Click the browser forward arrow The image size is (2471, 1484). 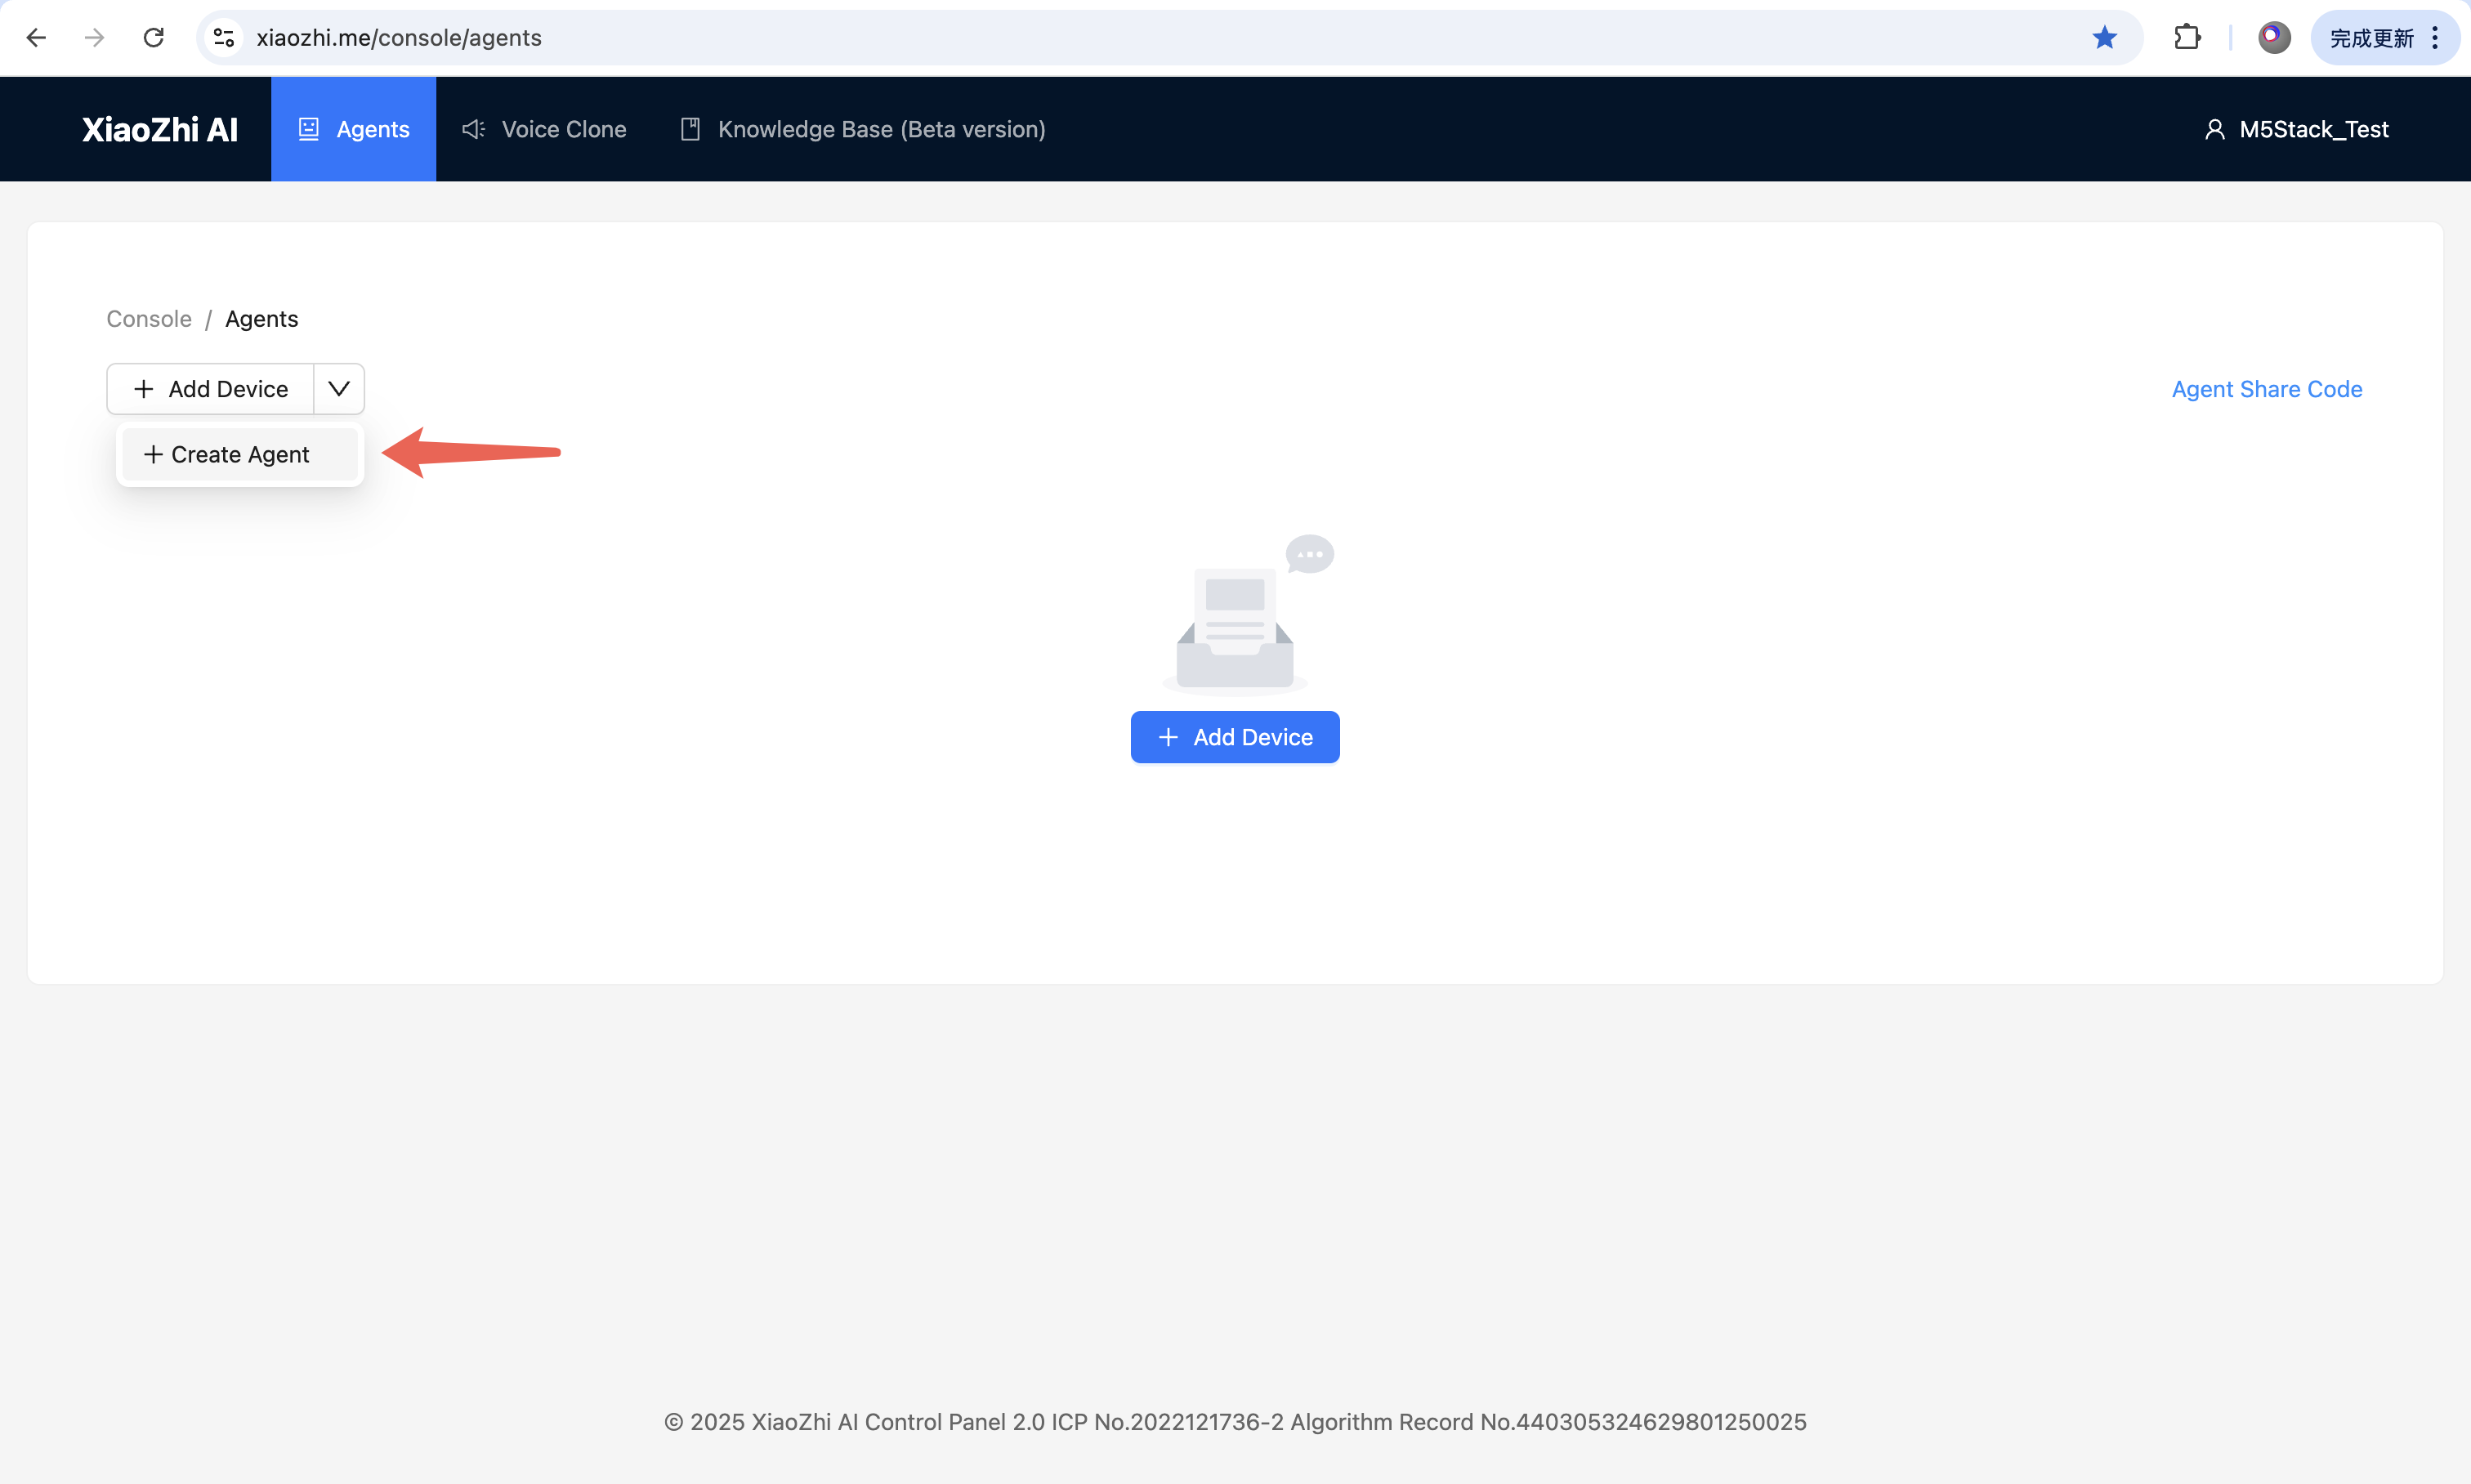[x=94, y=38]
